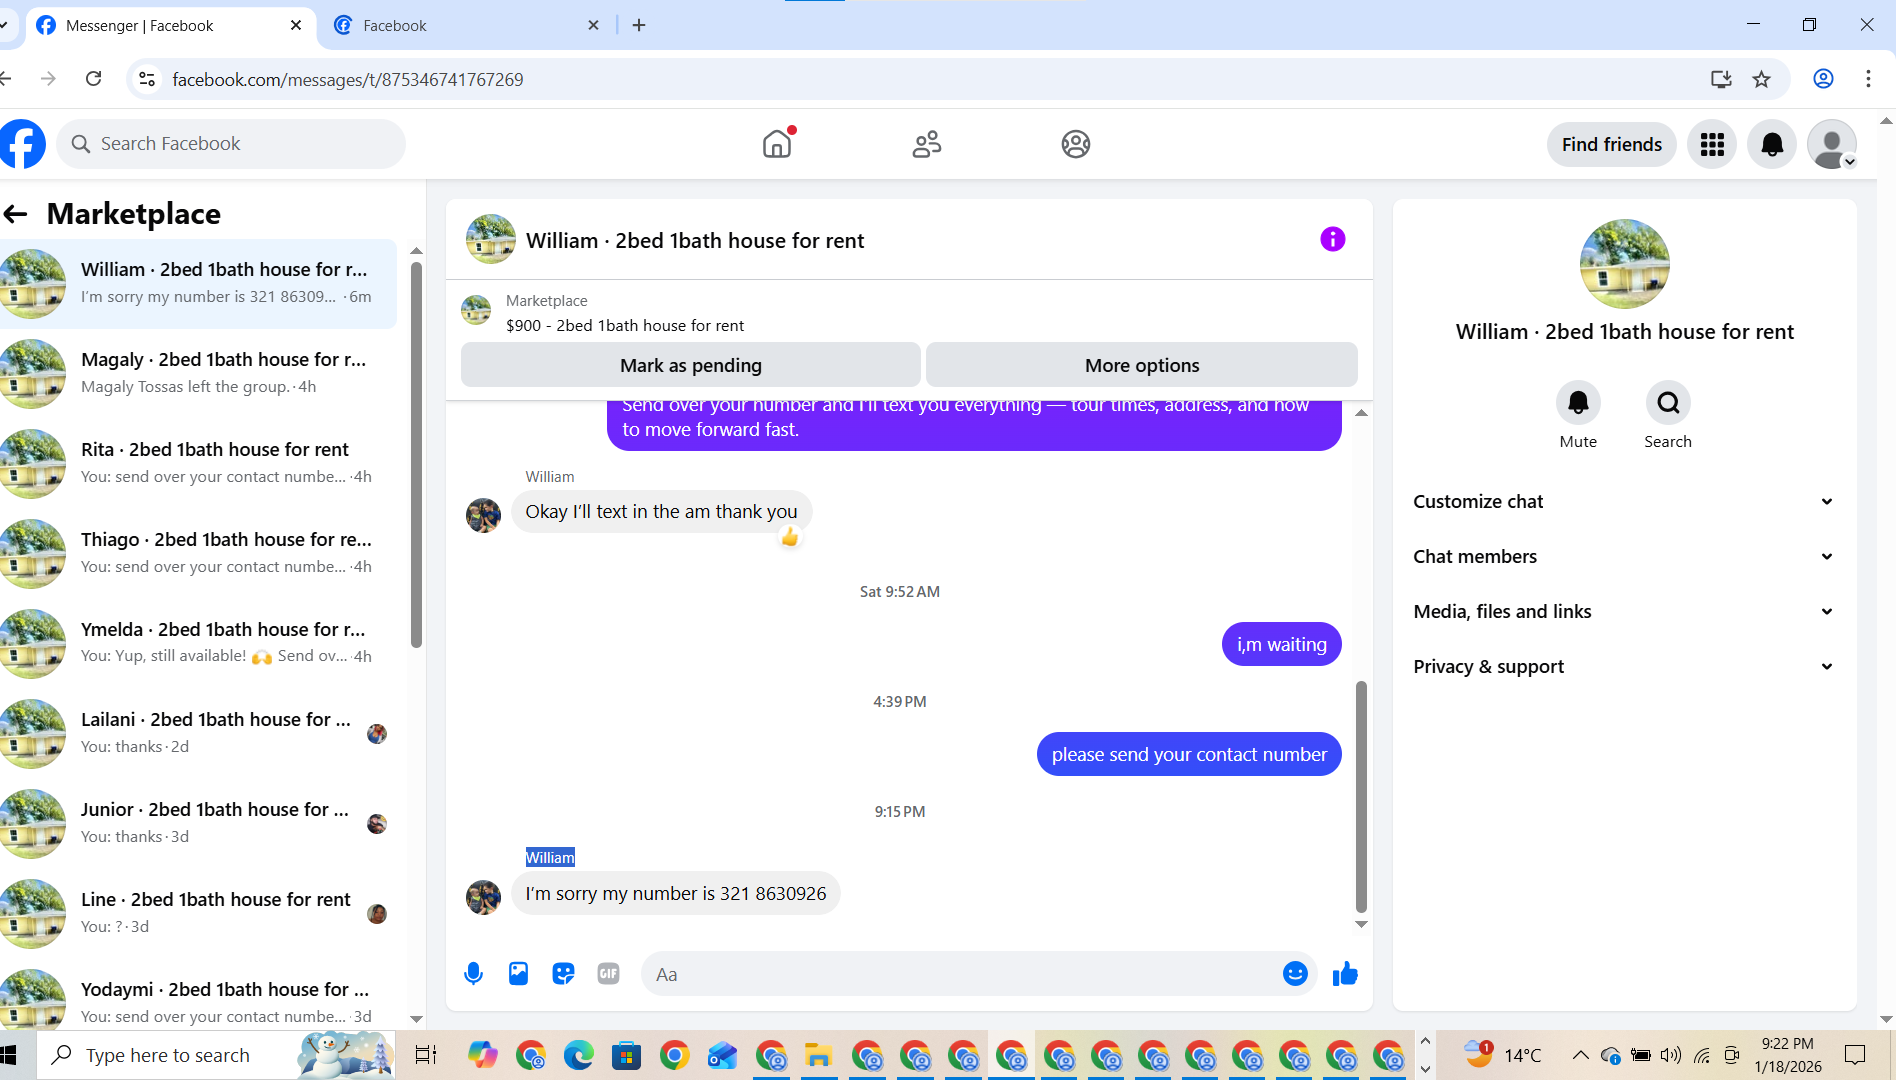Viewport: 1896px width, 1080px height.
Task: Open the Groups icon in top navigation
Action: point(1076,144)
